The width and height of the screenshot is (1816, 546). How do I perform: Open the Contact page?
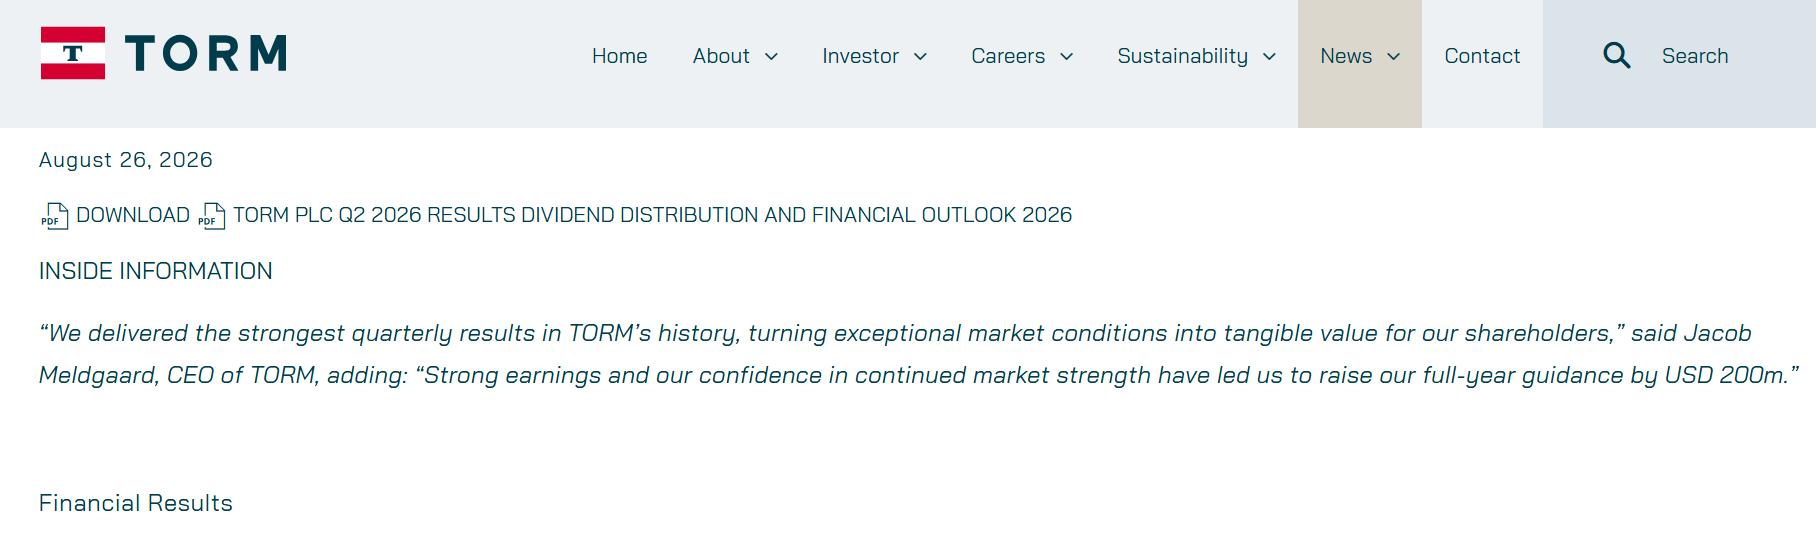1482,56
